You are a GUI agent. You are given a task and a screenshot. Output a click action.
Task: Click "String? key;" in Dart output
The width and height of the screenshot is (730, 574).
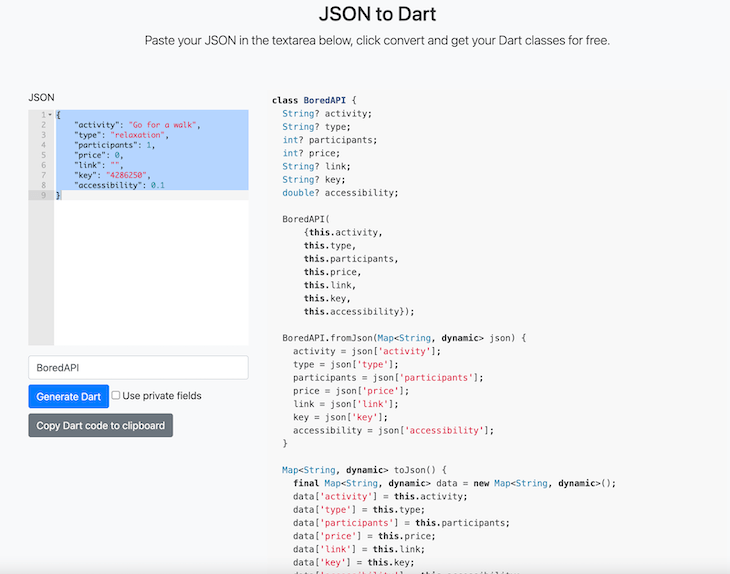pos(314,180)
